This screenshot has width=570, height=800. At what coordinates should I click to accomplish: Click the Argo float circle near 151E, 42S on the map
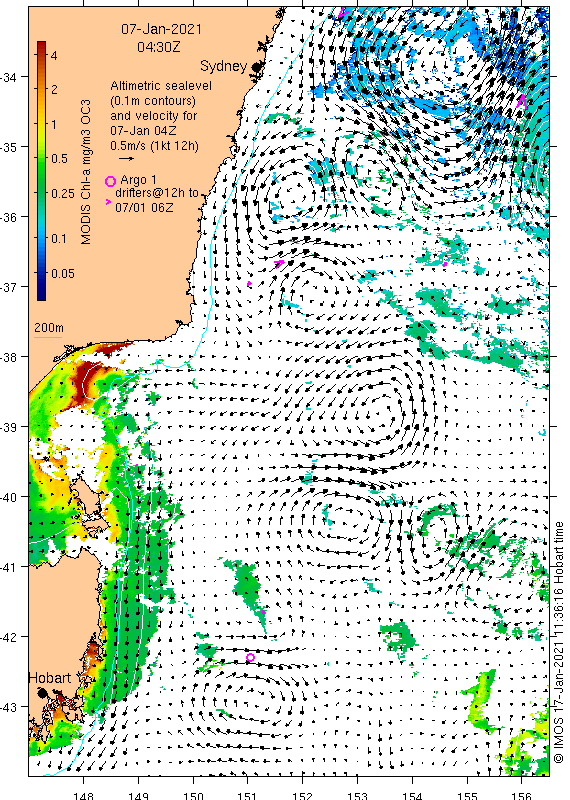coord(250,658)
